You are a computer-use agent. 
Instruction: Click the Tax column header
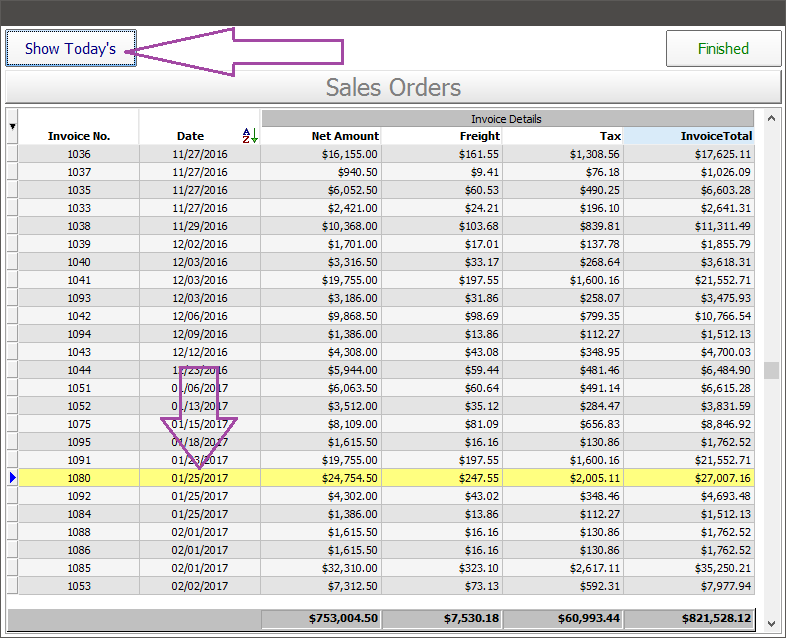(x=562, y=136)
